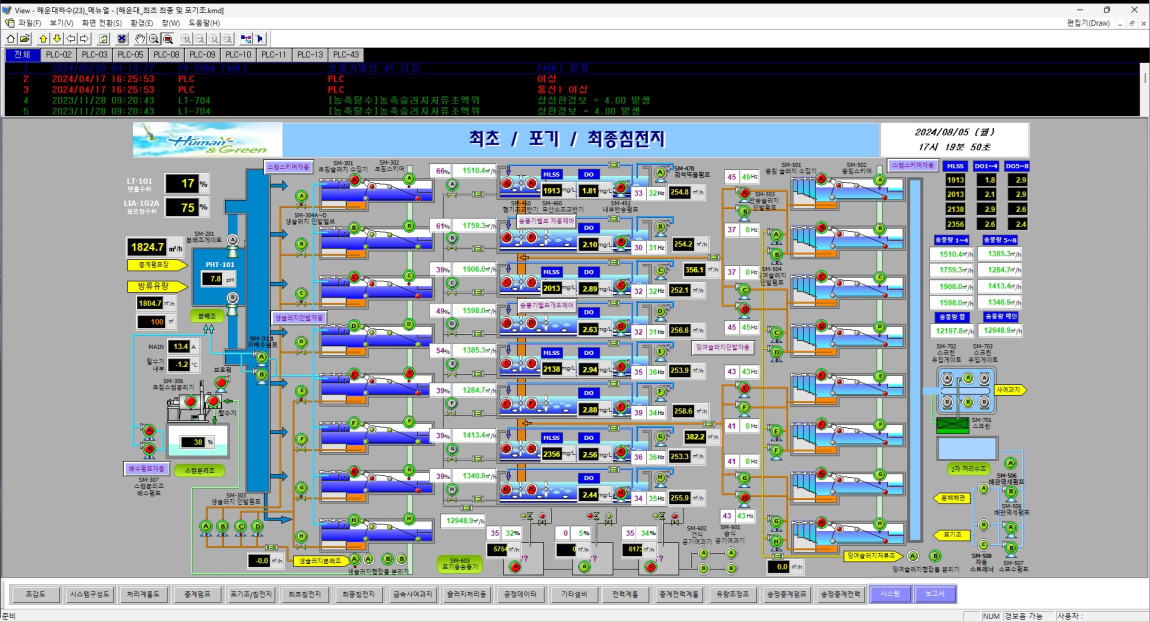The image size is (1150, 622).
Task: Select the hand pan tool
Action: (140, 38)
